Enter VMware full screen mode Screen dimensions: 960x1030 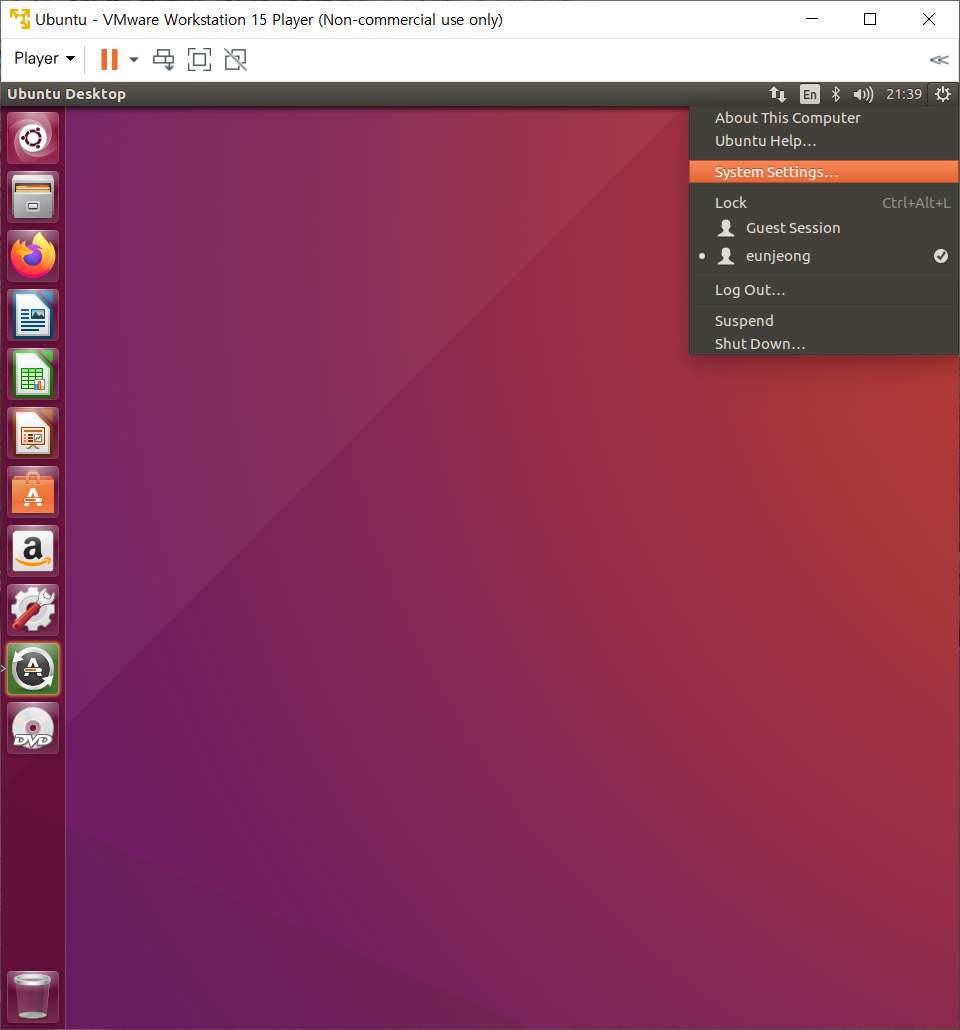click(200, 59)
